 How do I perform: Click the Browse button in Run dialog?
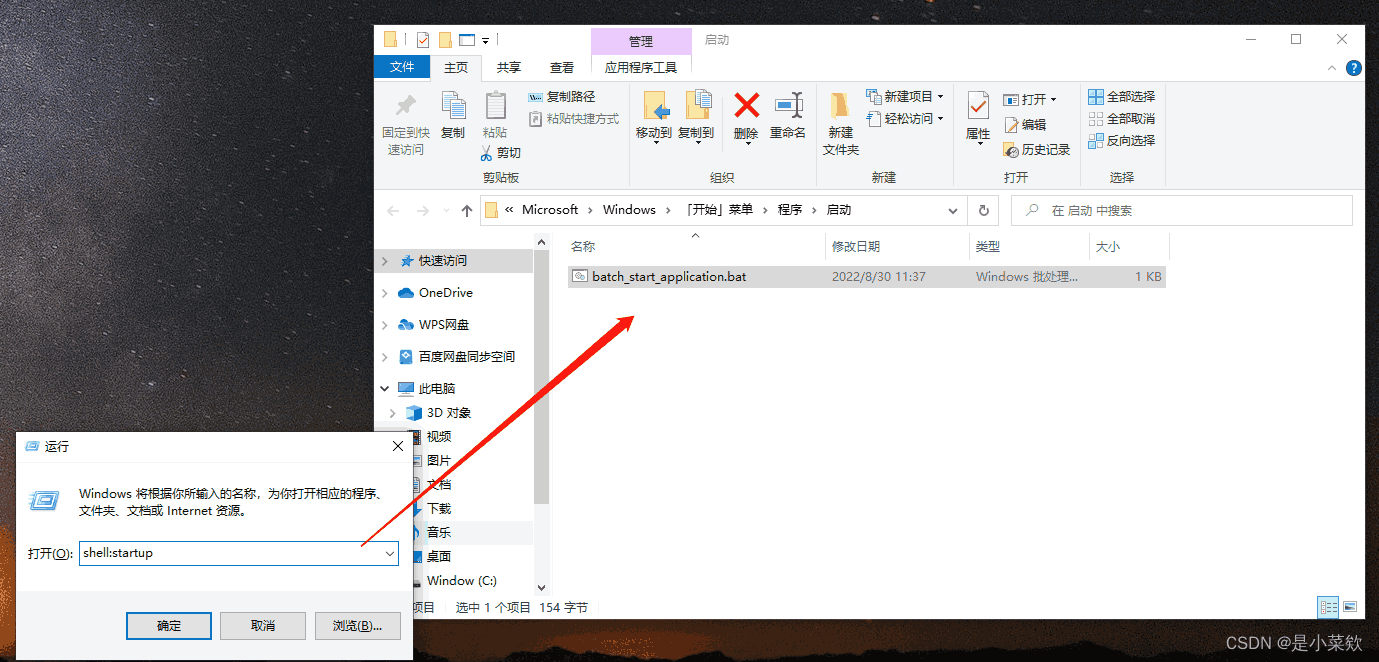point(357,626)
